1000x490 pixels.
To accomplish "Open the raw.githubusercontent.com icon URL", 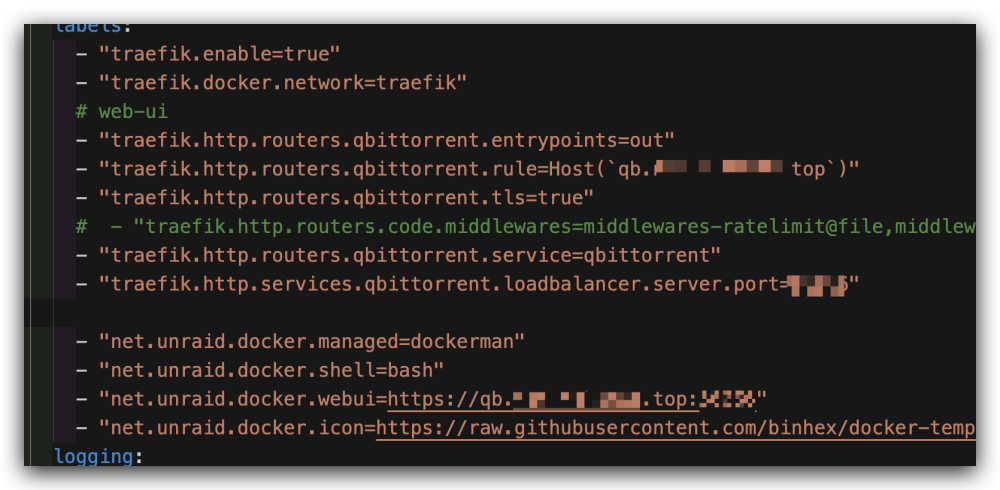I will click(675, 429).
